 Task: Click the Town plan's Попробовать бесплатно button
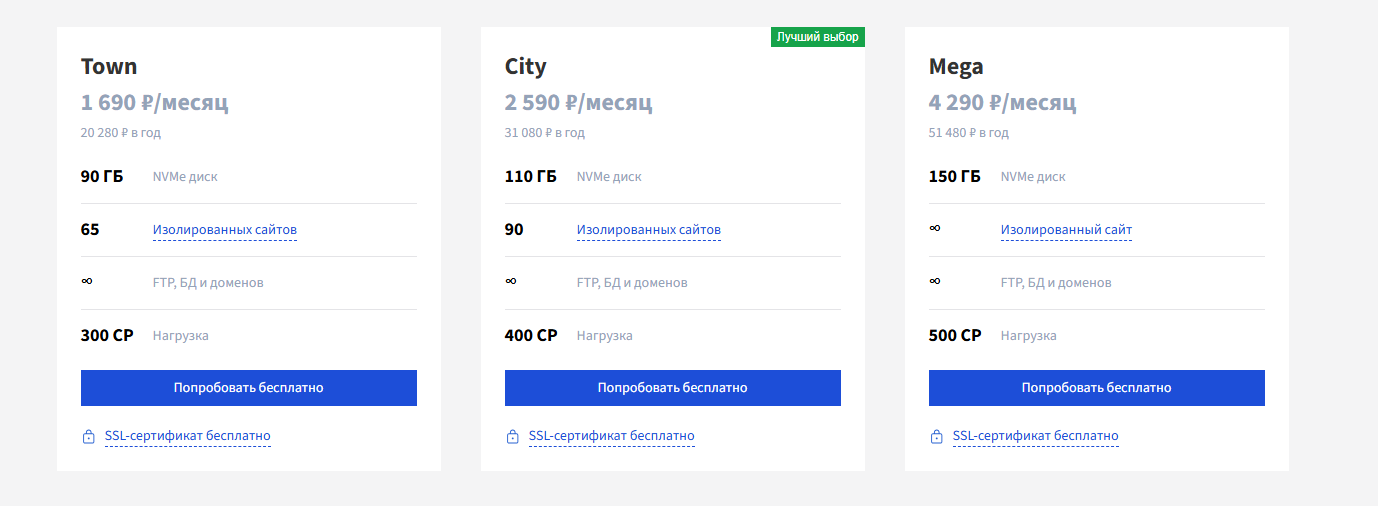coord(249,388)
